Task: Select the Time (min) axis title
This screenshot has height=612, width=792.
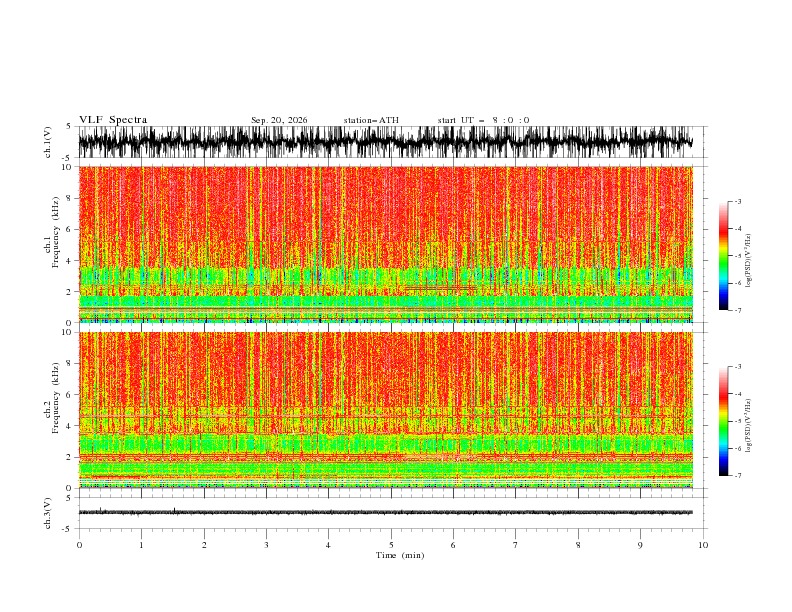Action: [400, 555]
